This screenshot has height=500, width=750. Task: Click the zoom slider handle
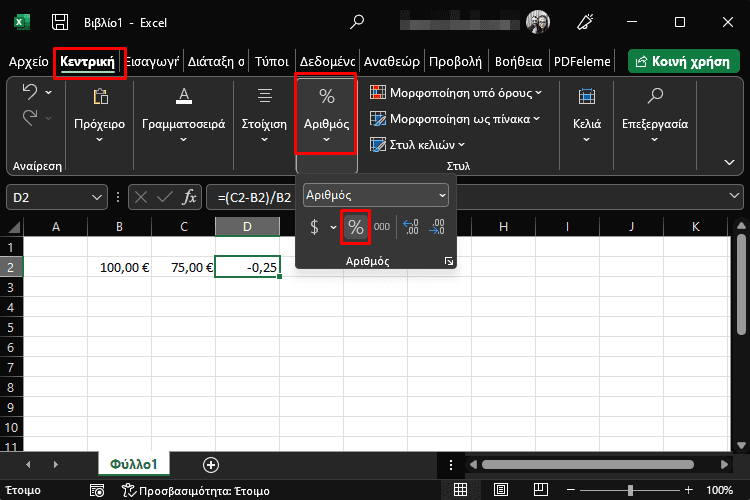tap(630, 489)
